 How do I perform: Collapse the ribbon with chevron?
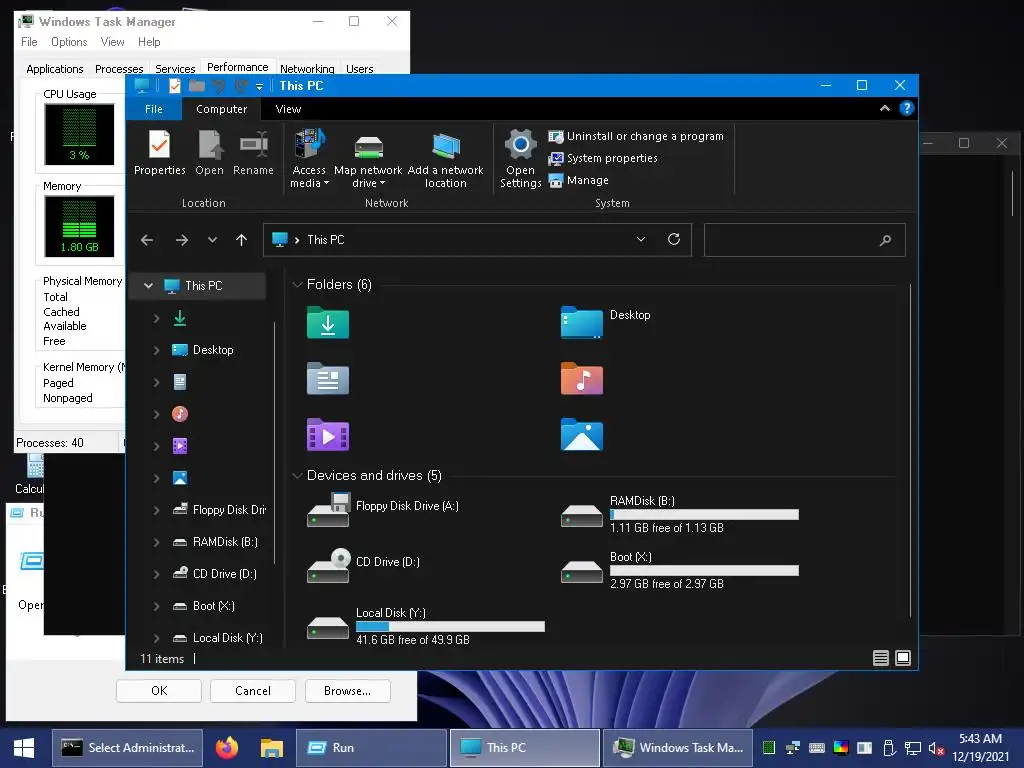(885, 108)
